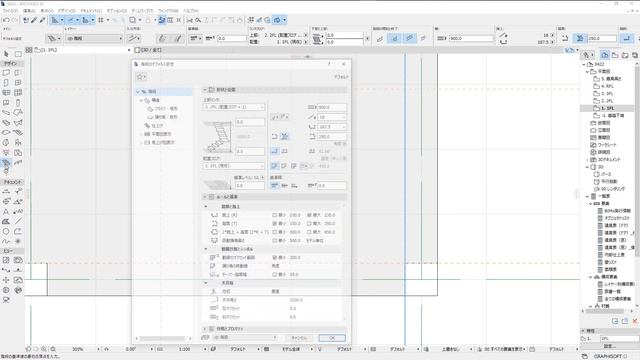640x360 pixels.
Task: Click stair width field 900.0 in dialog
Action: point(332,107)
